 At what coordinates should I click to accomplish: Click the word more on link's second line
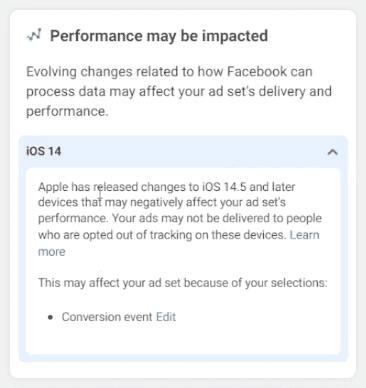click(52, 252)
